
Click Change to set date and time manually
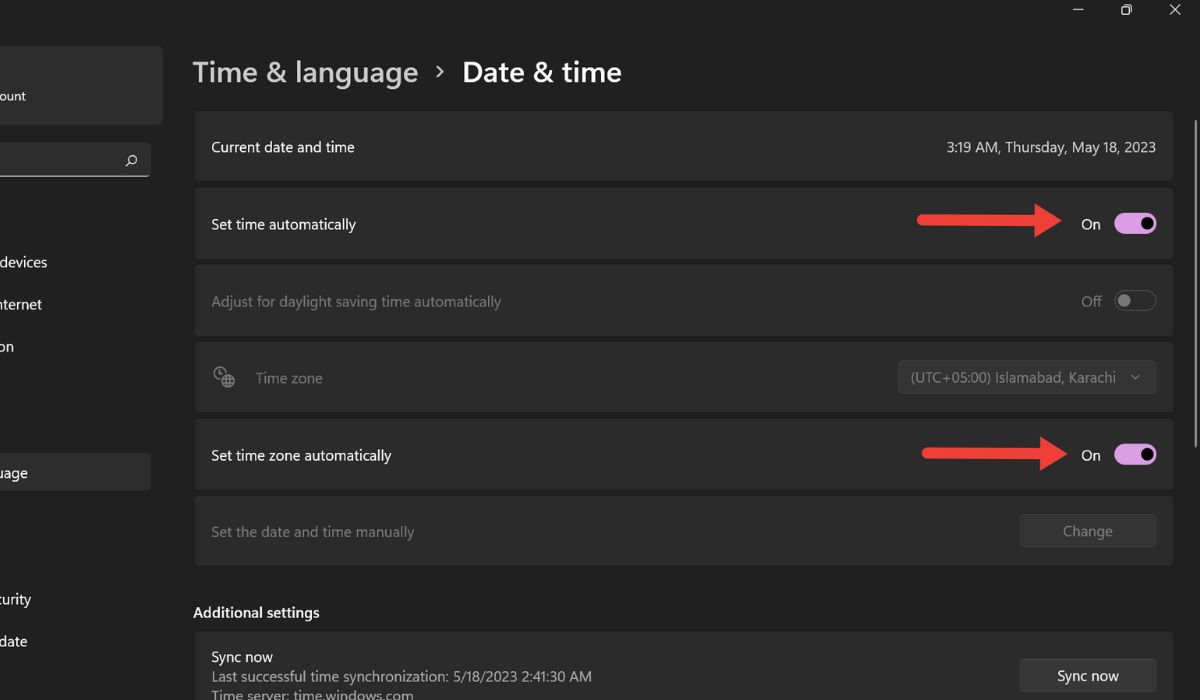[1087, 531]
